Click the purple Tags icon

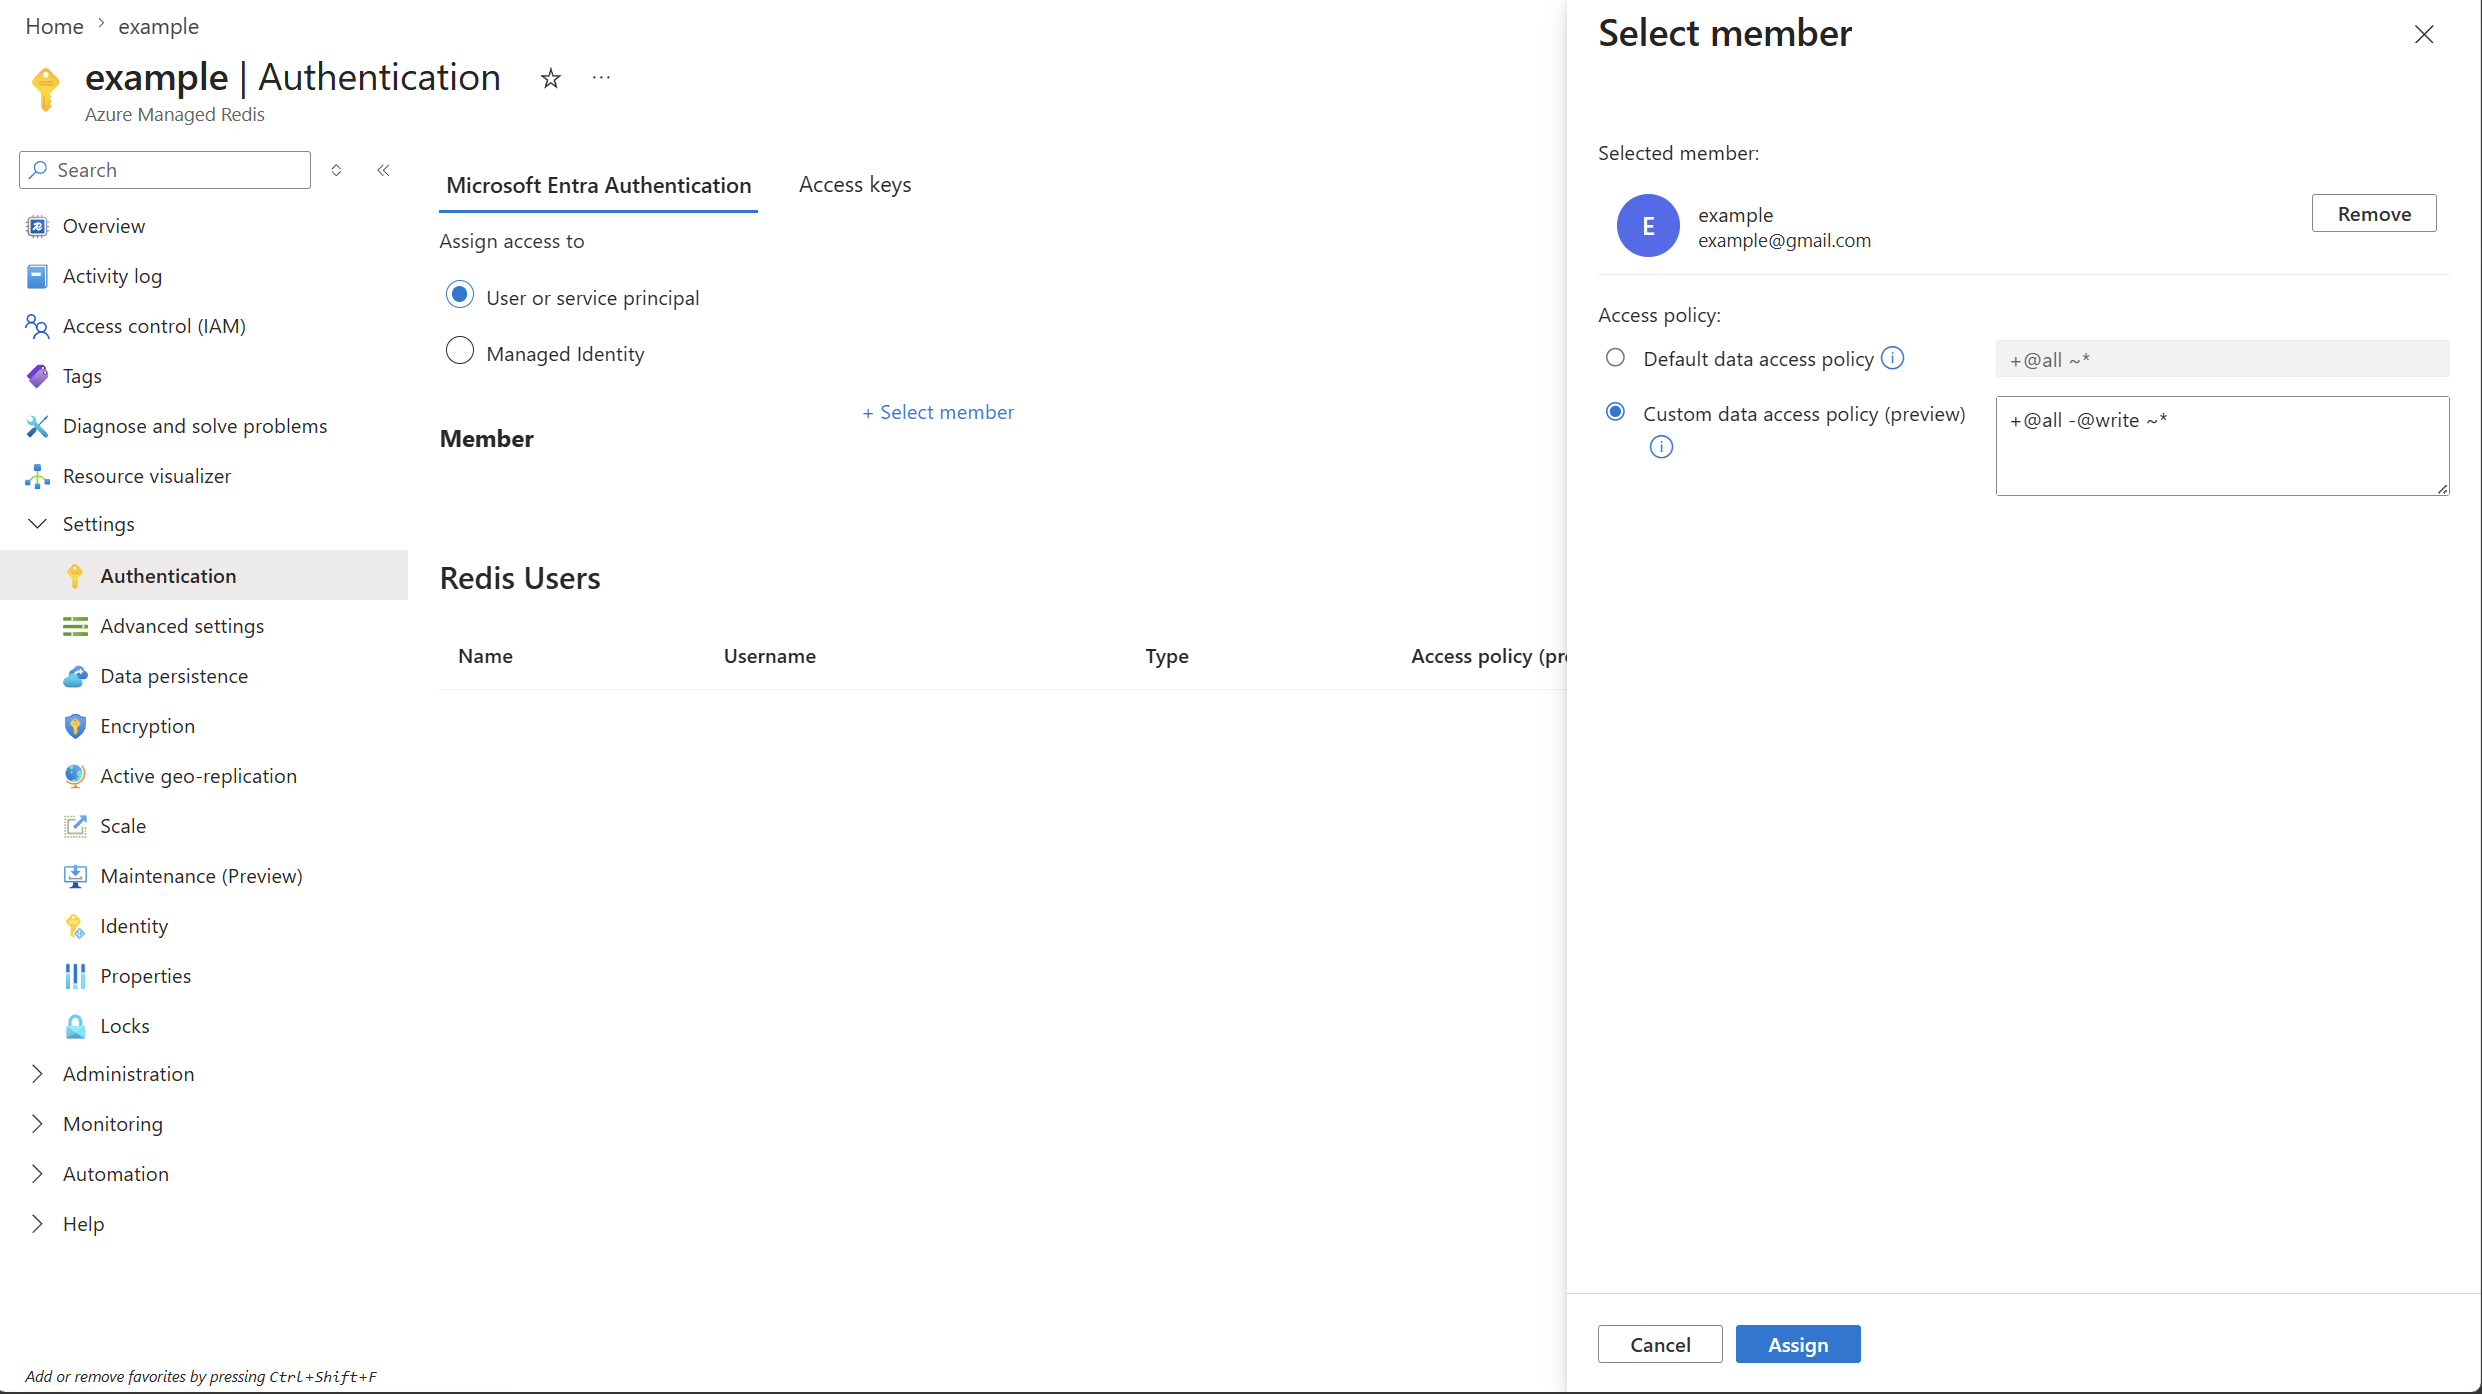37,376
